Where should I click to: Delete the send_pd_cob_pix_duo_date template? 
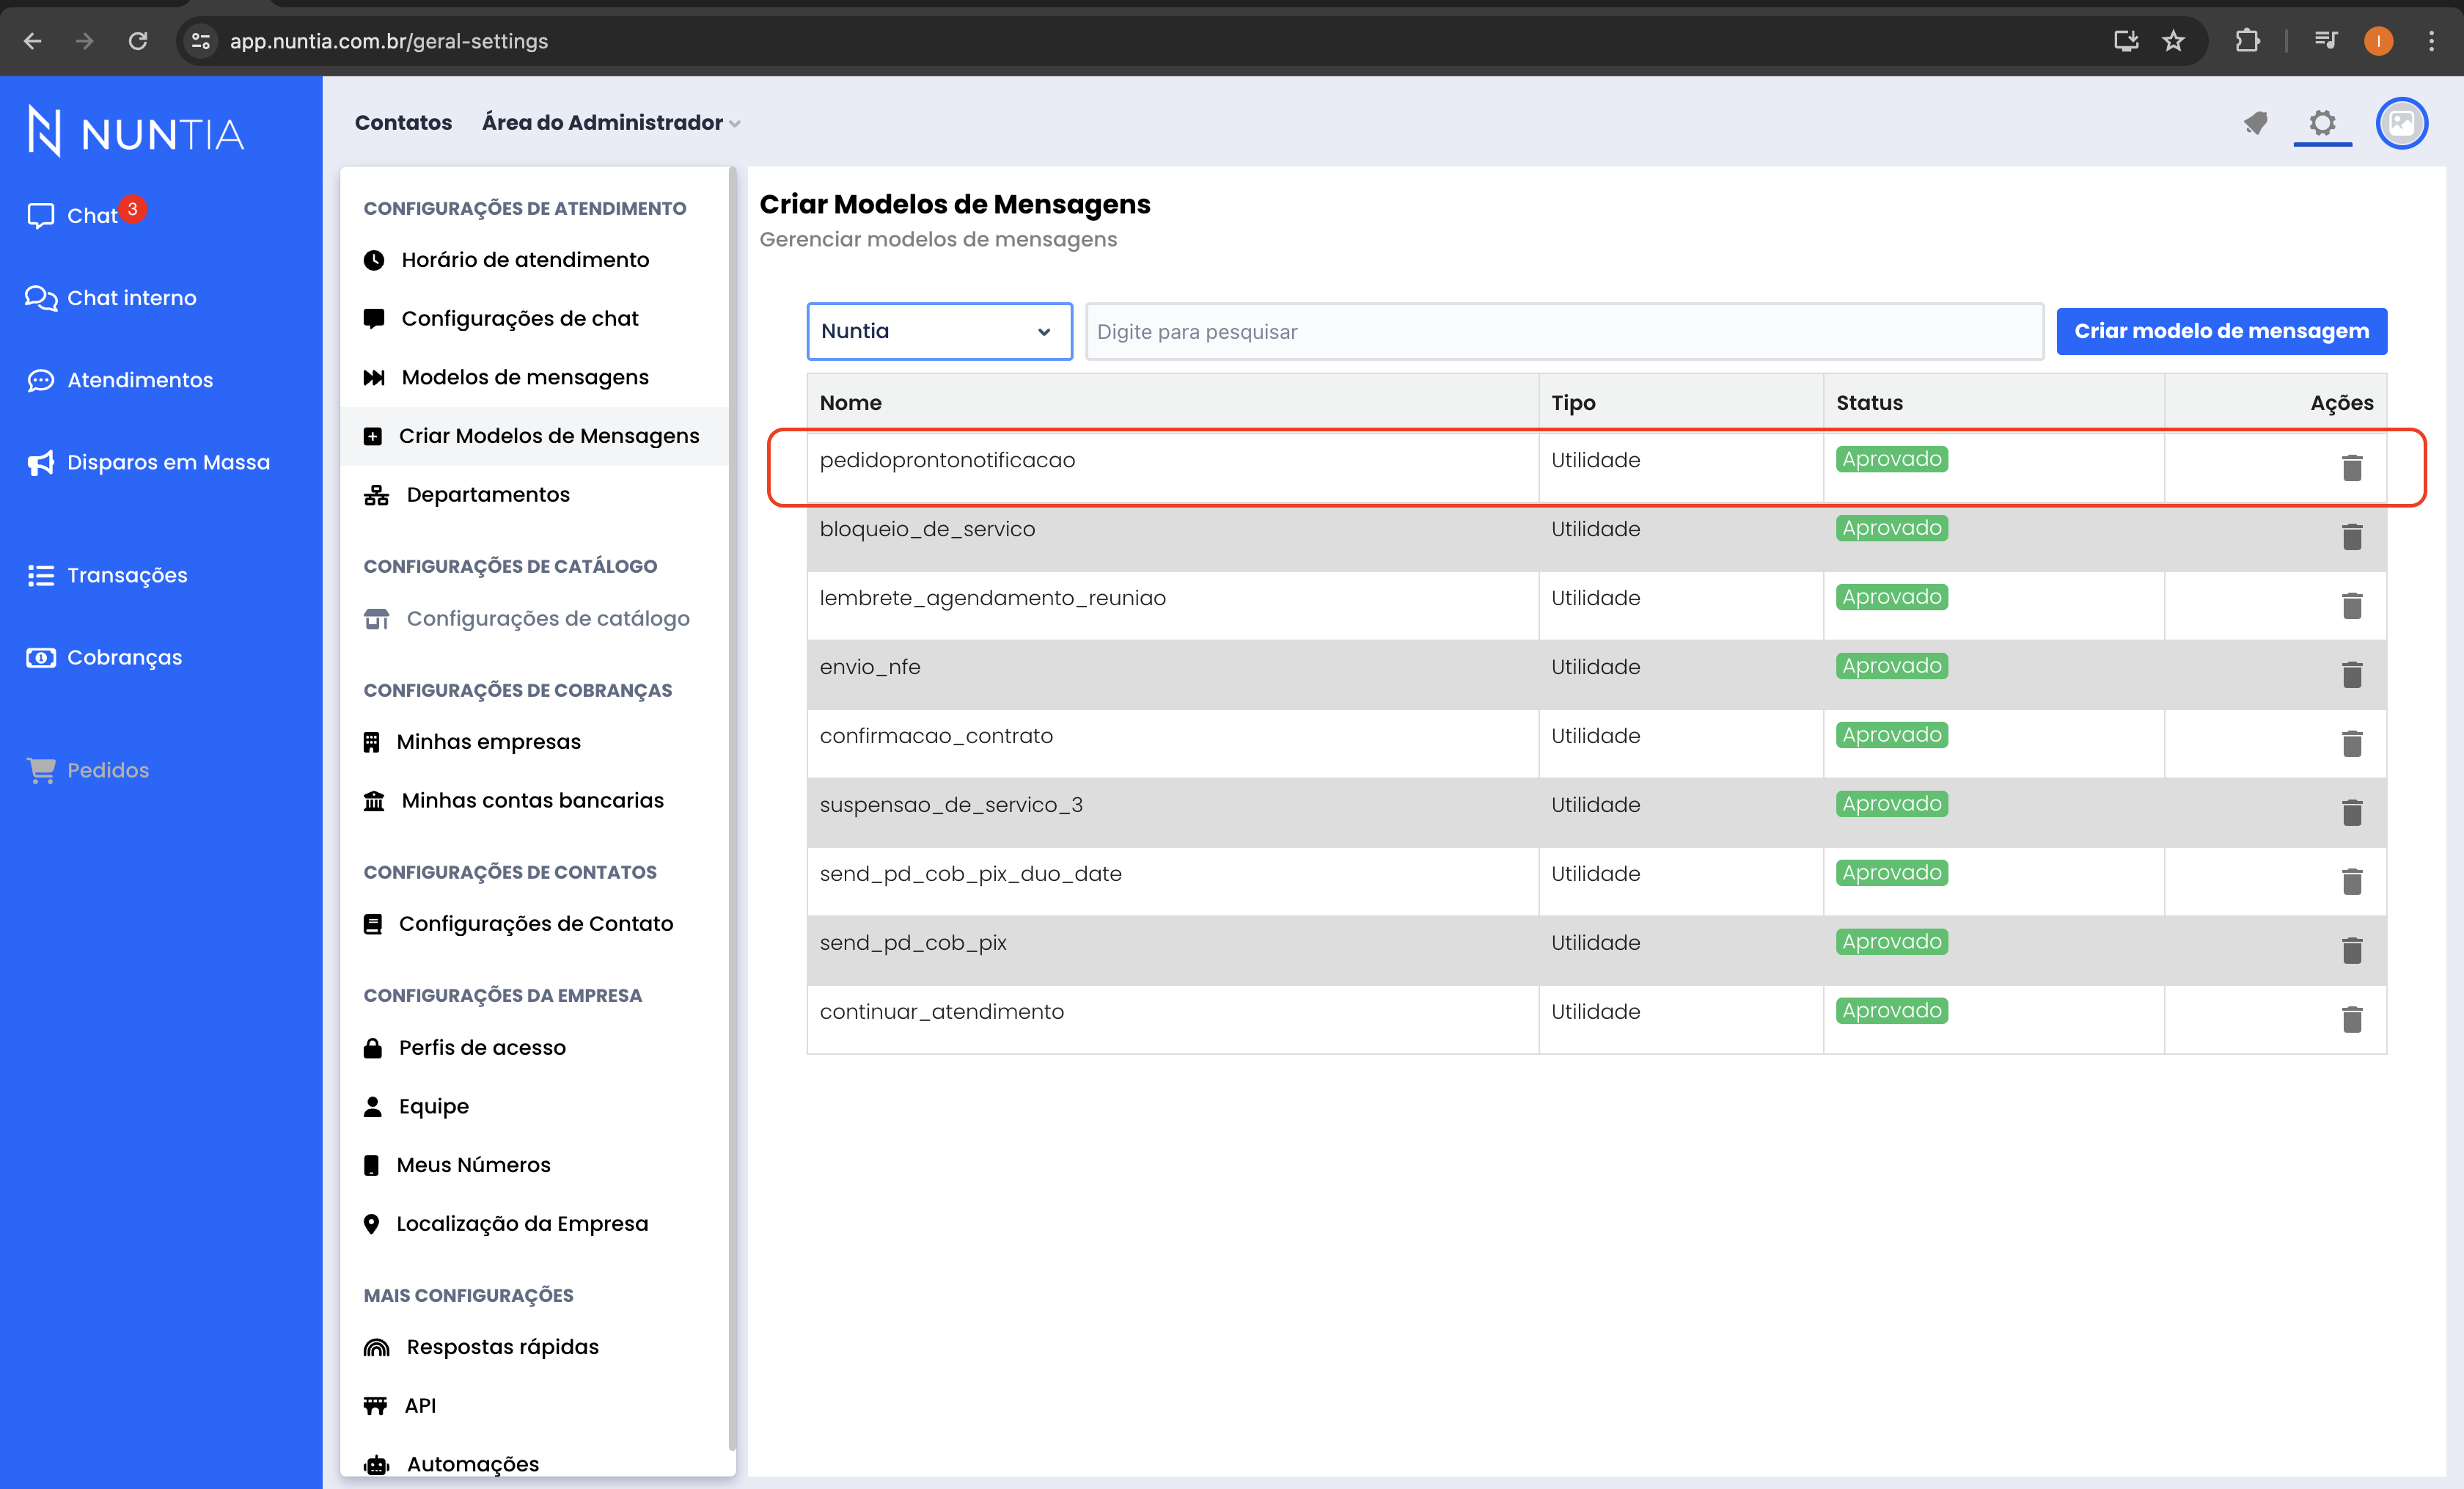click(x=2352, y=881)
